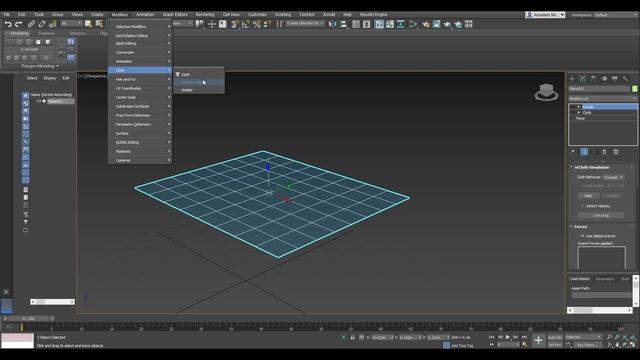
Task: Toggle Use Global Gravity checkbox
Action: (x=582, y=236)
